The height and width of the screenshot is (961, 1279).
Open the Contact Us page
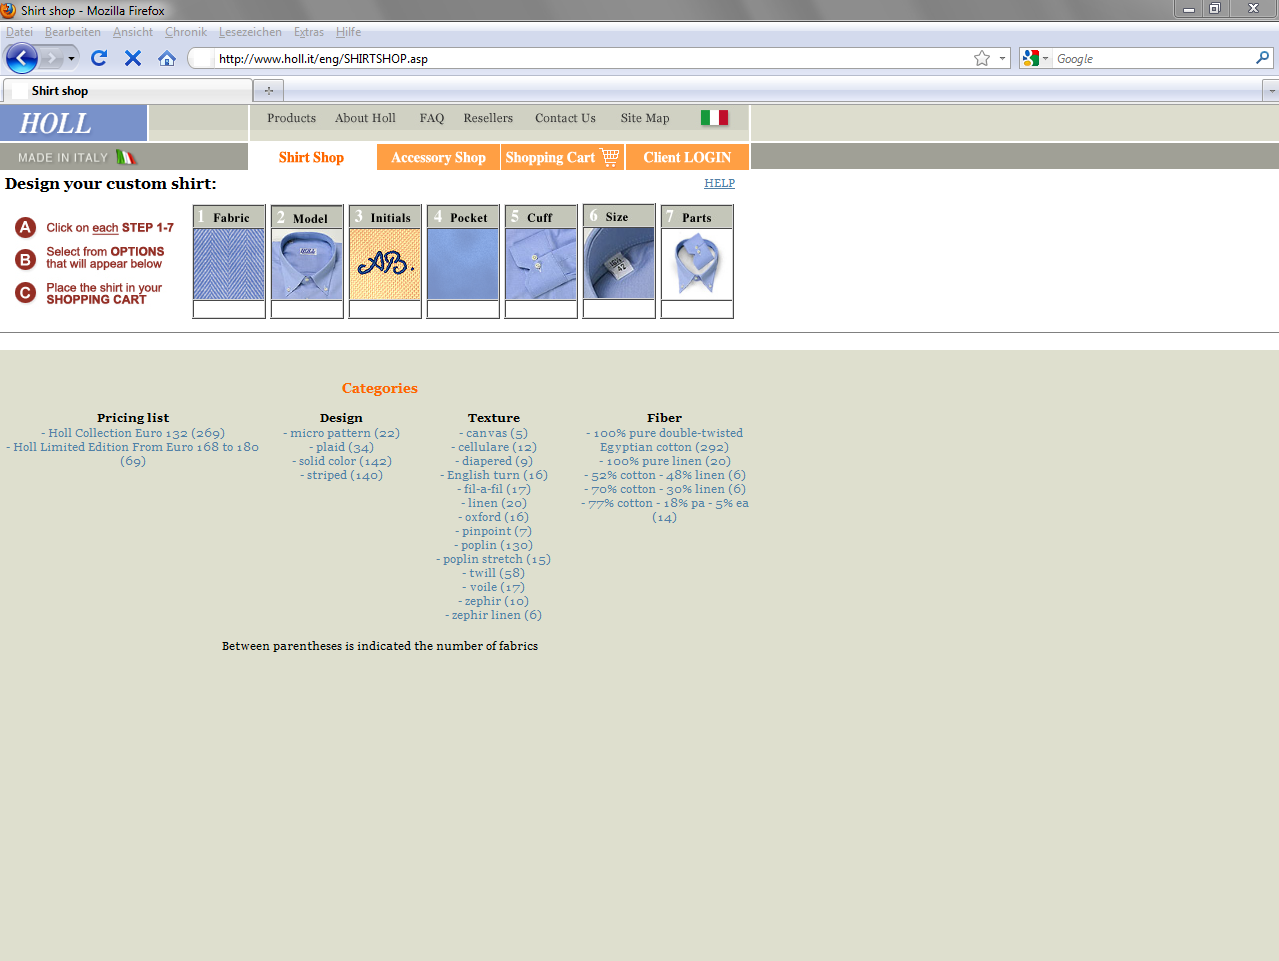565,118
